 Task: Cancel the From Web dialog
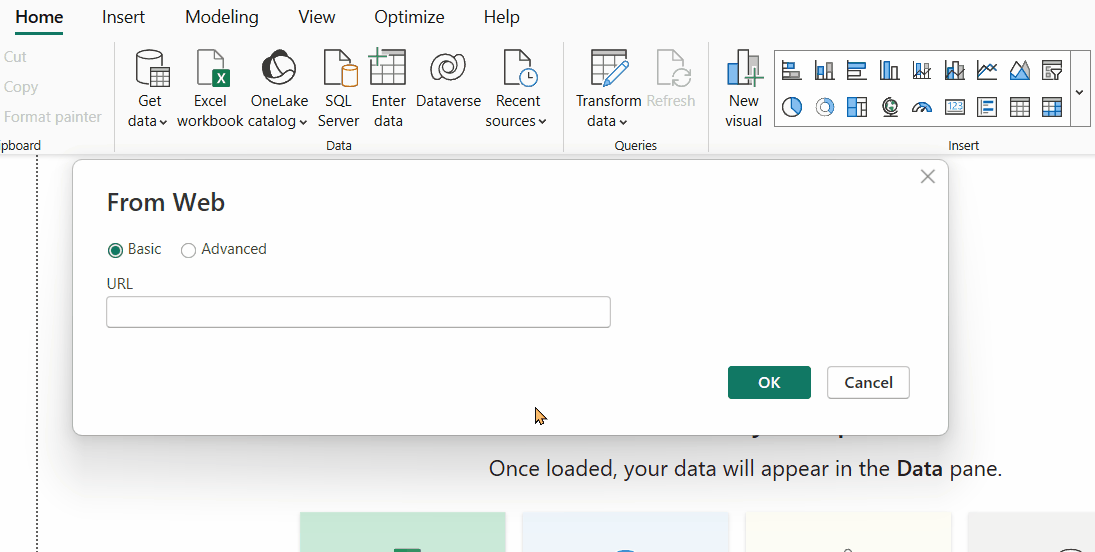[x=868, y=382]
